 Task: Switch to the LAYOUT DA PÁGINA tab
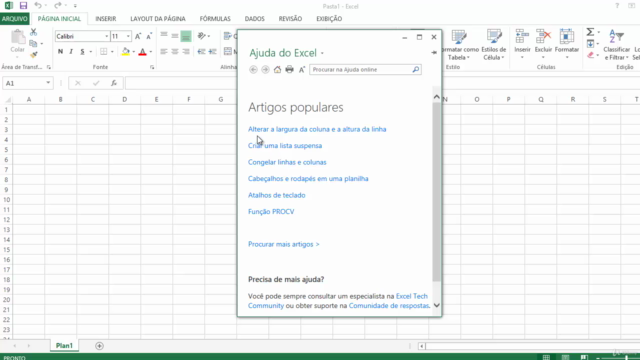tap(158, 19)
